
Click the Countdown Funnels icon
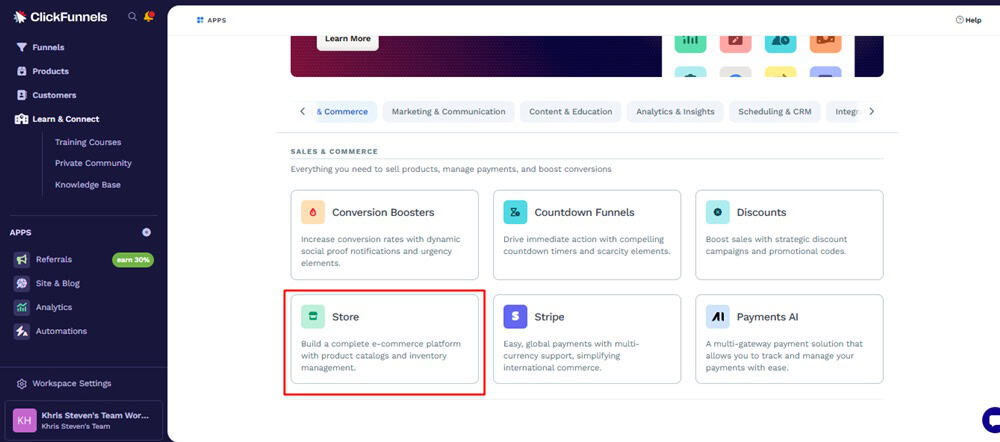point(515,212)
